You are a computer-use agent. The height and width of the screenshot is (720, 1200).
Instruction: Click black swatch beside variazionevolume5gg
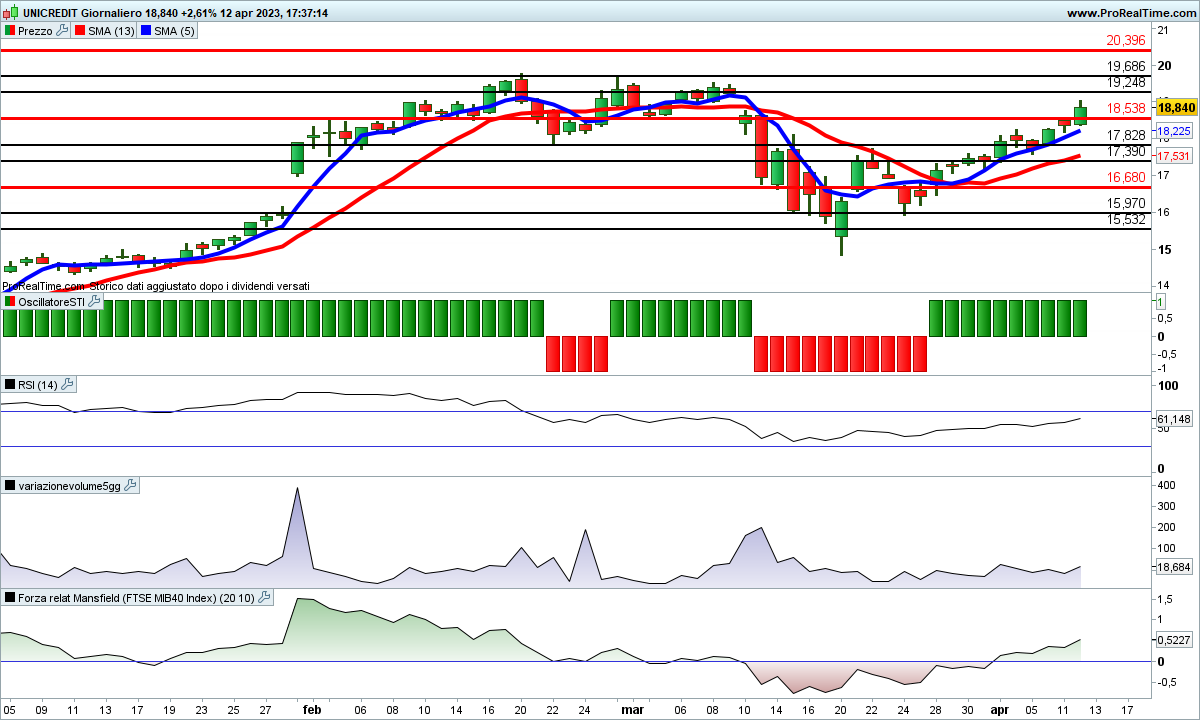11,486
